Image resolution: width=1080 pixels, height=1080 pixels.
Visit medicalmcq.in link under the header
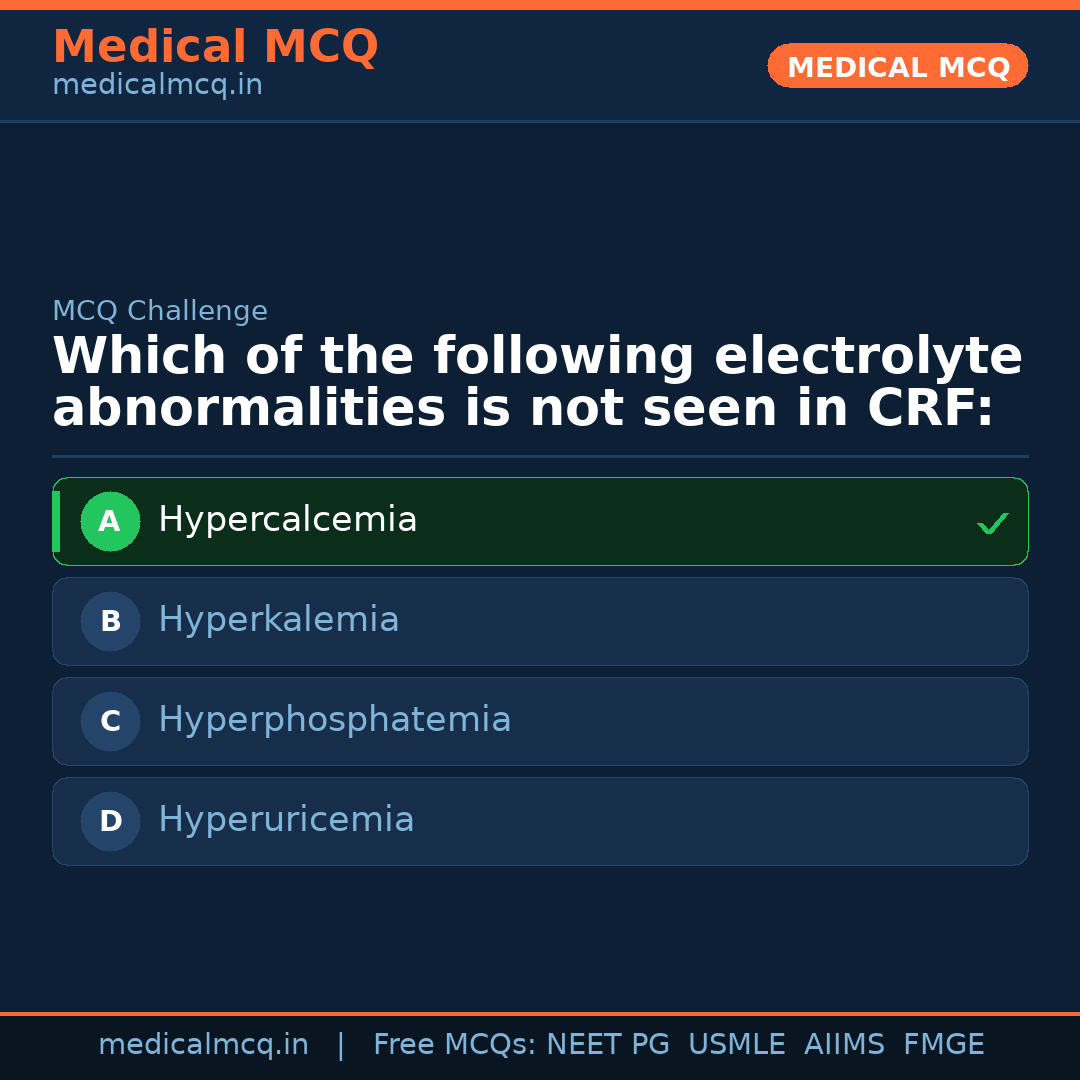tap(157, 86)
